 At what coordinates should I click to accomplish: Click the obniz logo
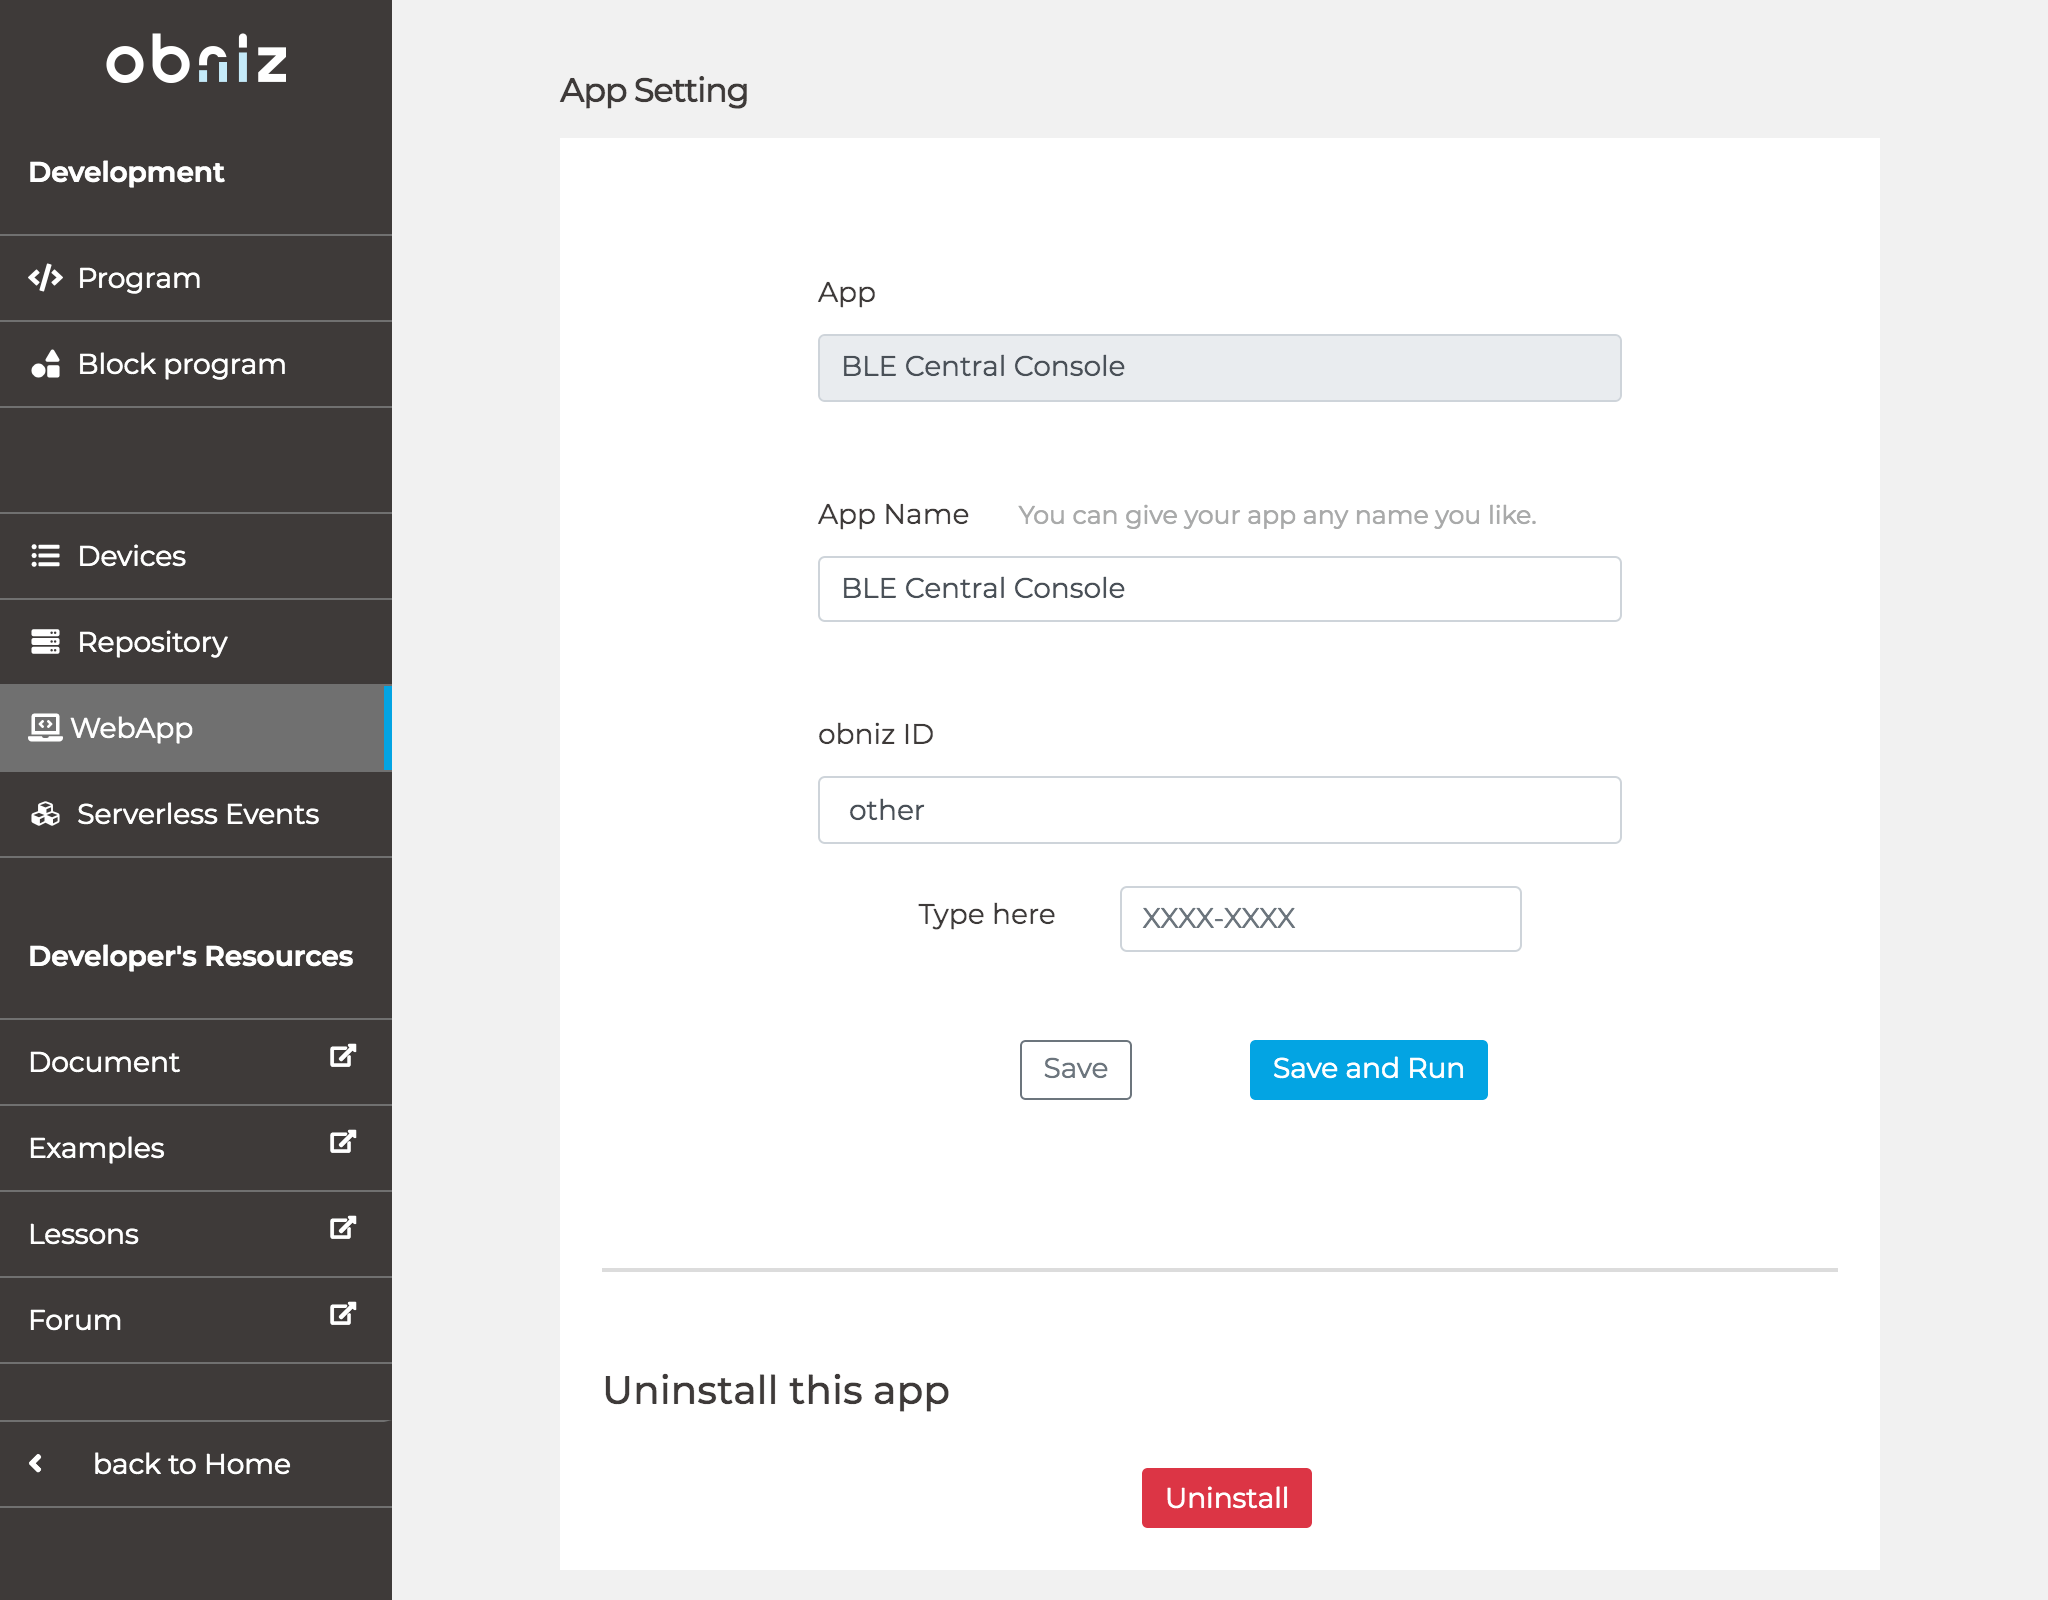coord(196,60)
